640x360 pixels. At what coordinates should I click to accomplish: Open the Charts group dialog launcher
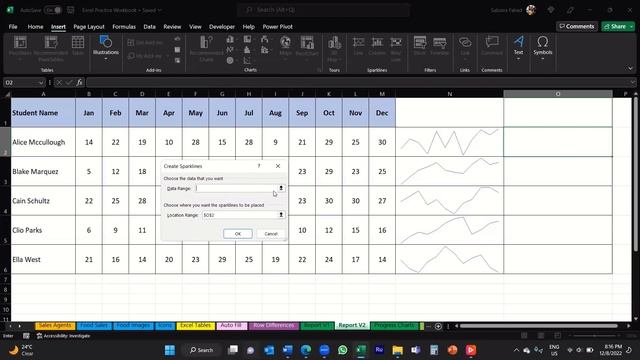[x=319, y=70]
